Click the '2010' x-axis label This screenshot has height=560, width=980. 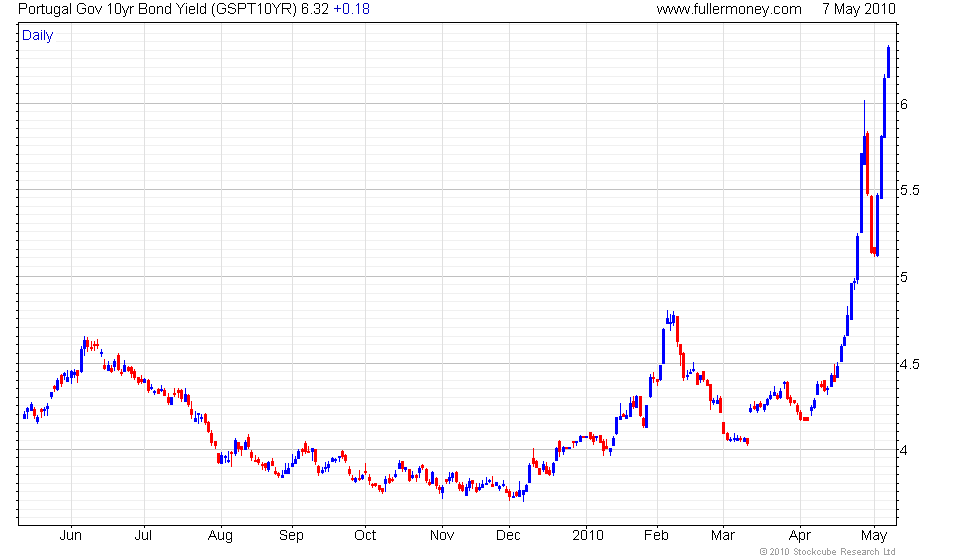588,536
